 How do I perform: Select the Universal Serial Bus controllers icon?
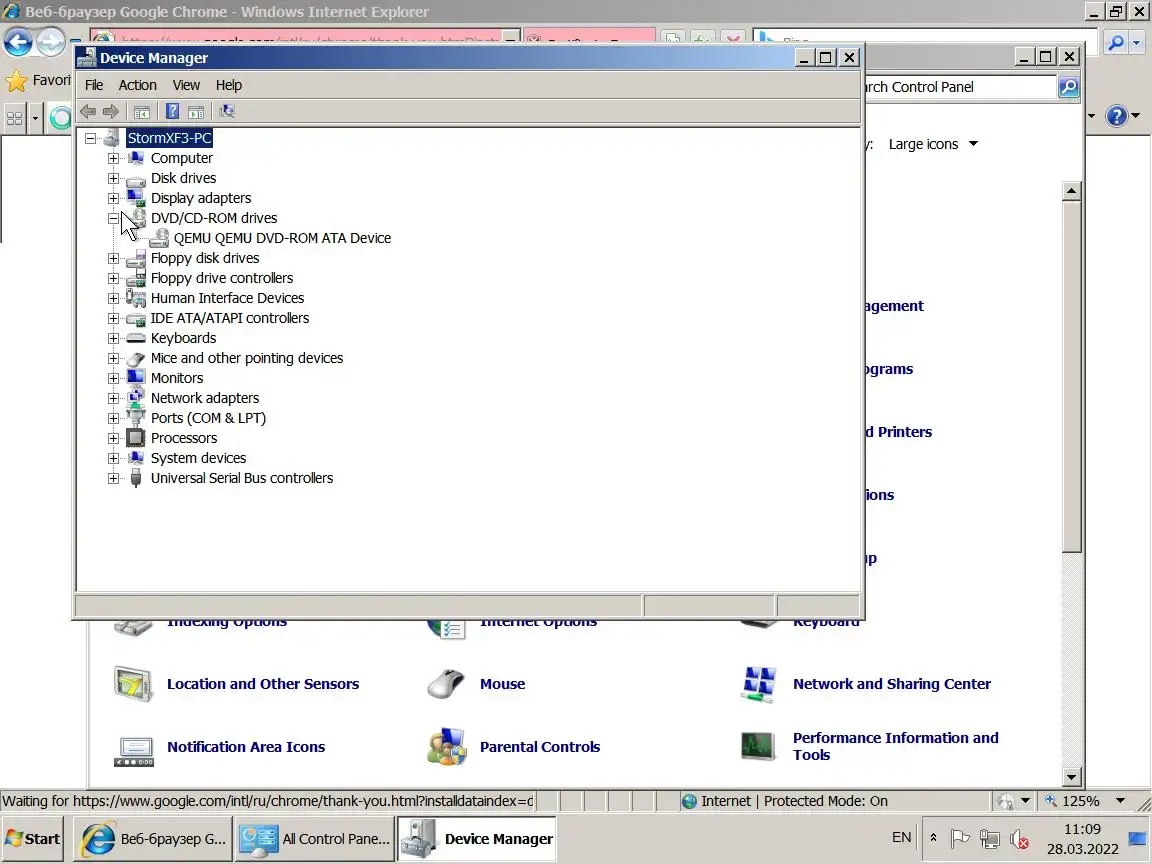(x=135, y=478)
